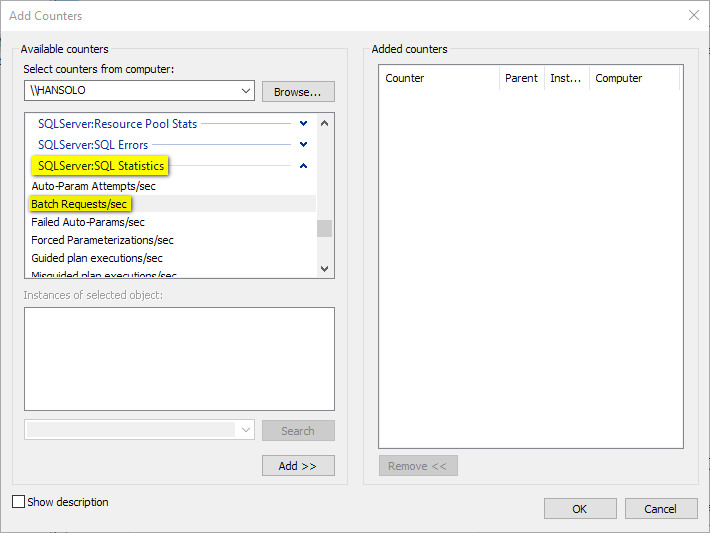Click the Parent column header
This screenshot has height=533, width=710.
pyautogui.click(x=521, y=78)
